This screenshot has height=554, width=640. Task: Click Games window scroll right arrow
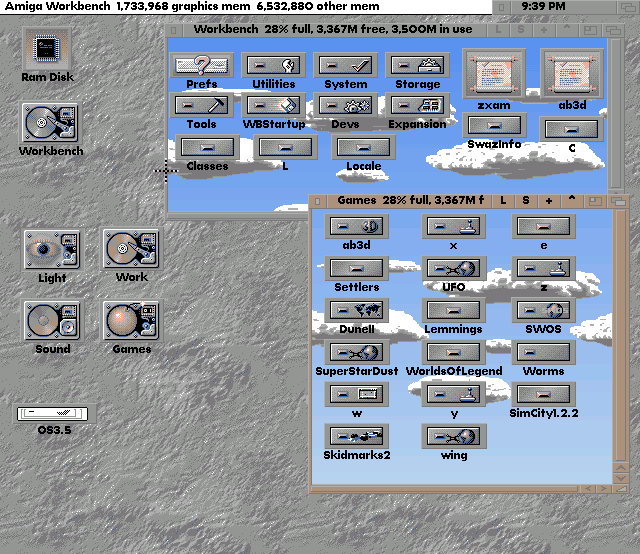pos(603,489)
